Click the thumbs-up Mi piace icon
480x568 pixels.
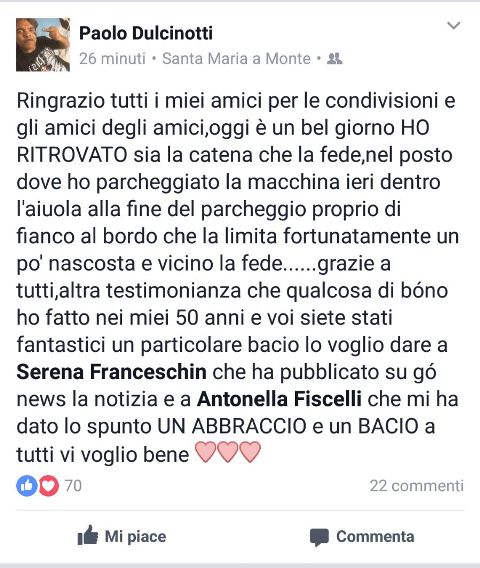pyautogui.click(x=88, y=535)
